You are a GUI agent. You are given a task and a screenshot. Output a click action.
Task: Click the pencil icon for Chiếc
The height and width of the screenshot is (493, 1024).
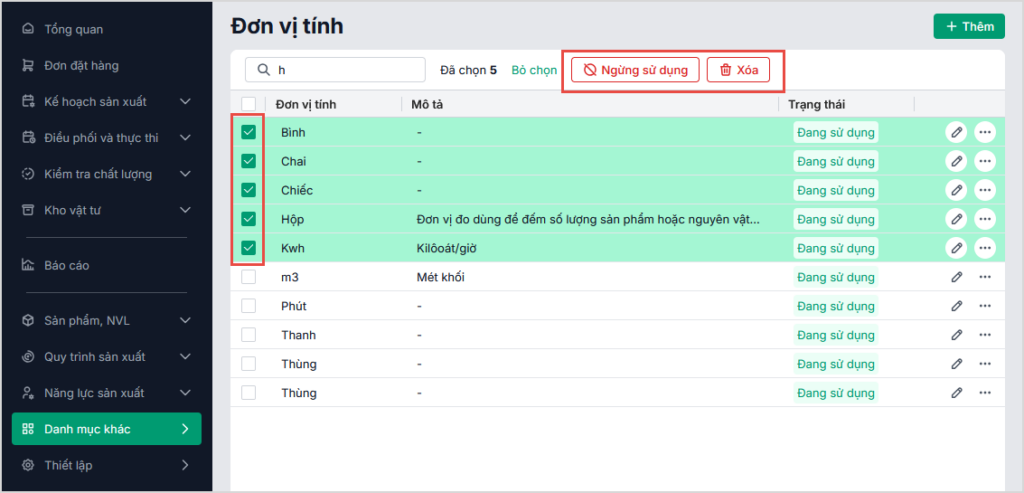point(956,190)
